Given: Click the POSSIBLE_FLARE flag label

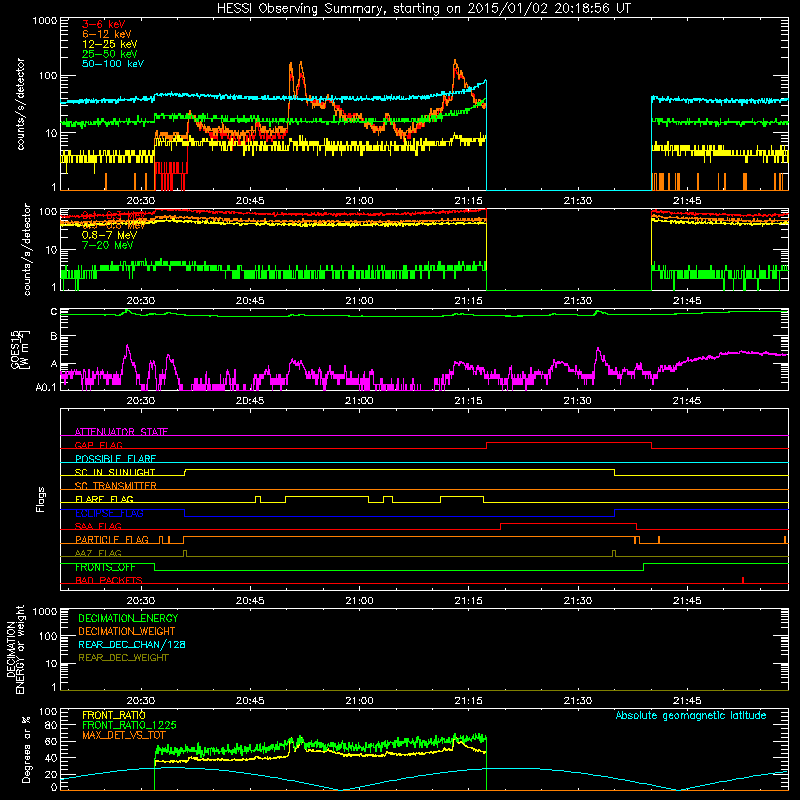Looking at the screenshot, I should tap(115, 459).
